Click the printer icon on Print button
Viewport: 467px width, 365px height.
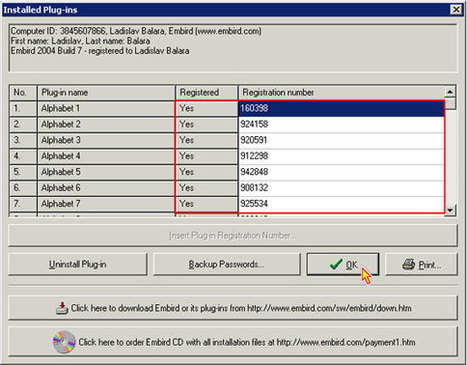[408, 265]
